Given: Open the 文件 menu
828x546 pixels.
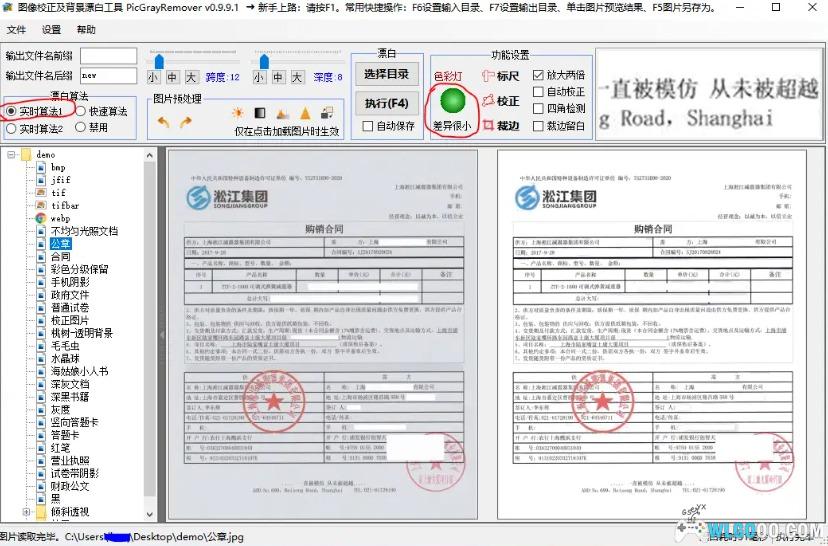Looking at the screenshot, I should point(16,30).
